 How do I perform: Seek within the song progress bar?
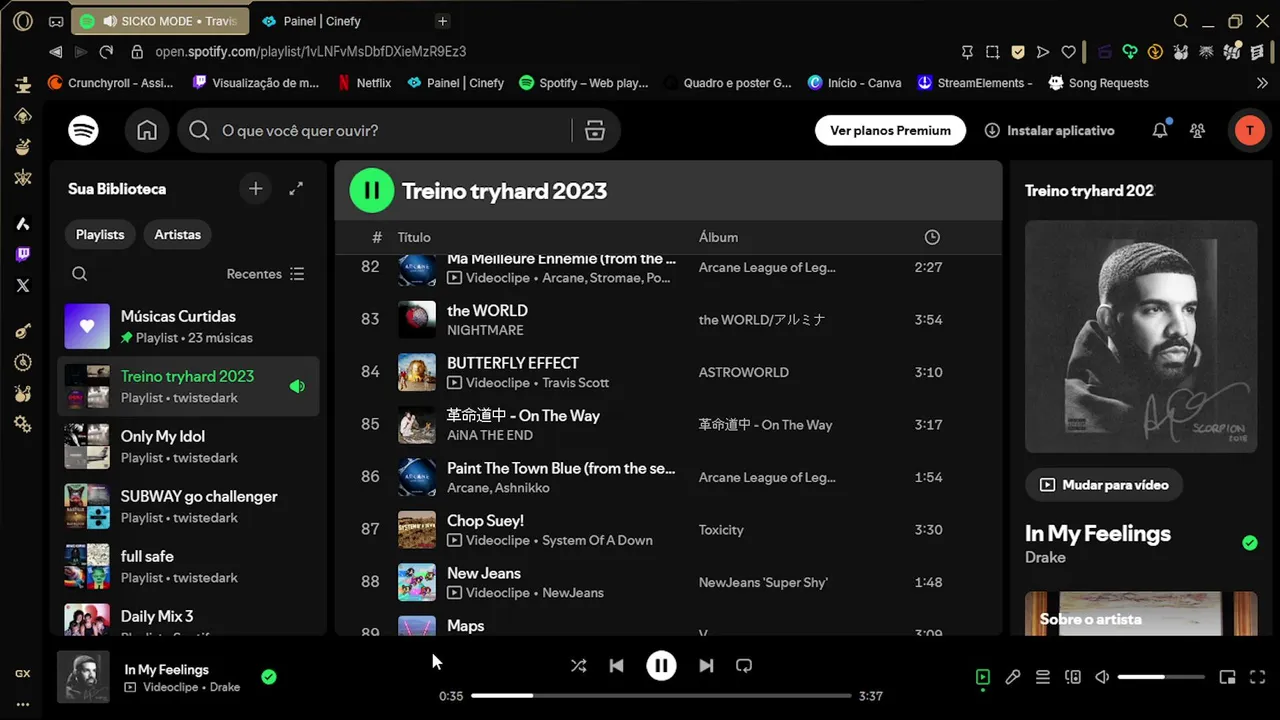coord(661,696)
